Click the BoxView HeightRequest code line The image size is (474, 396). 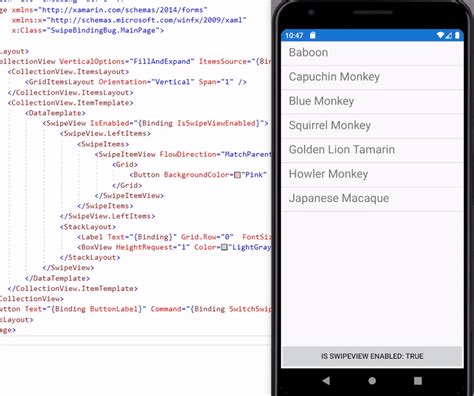[x=175, y=247]
